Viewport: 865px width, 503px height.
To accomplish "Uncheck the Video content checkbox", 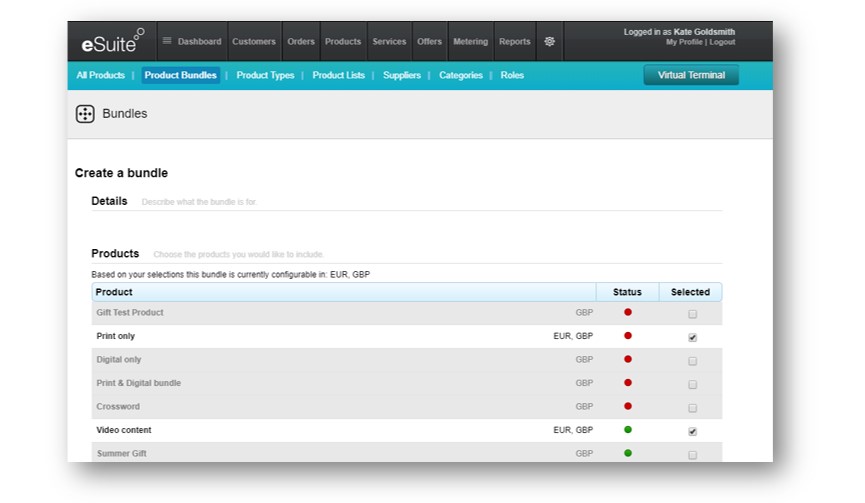I will coord(692,431).
